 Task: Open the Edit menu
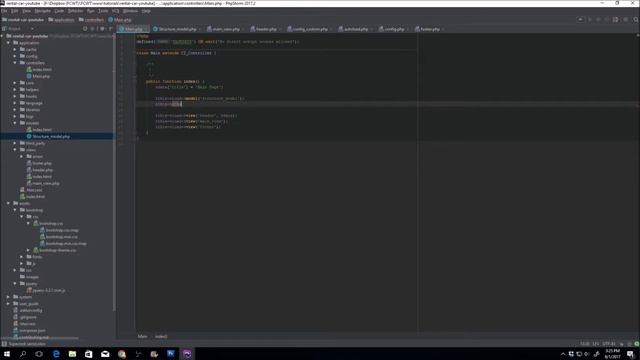pos(15,11)
